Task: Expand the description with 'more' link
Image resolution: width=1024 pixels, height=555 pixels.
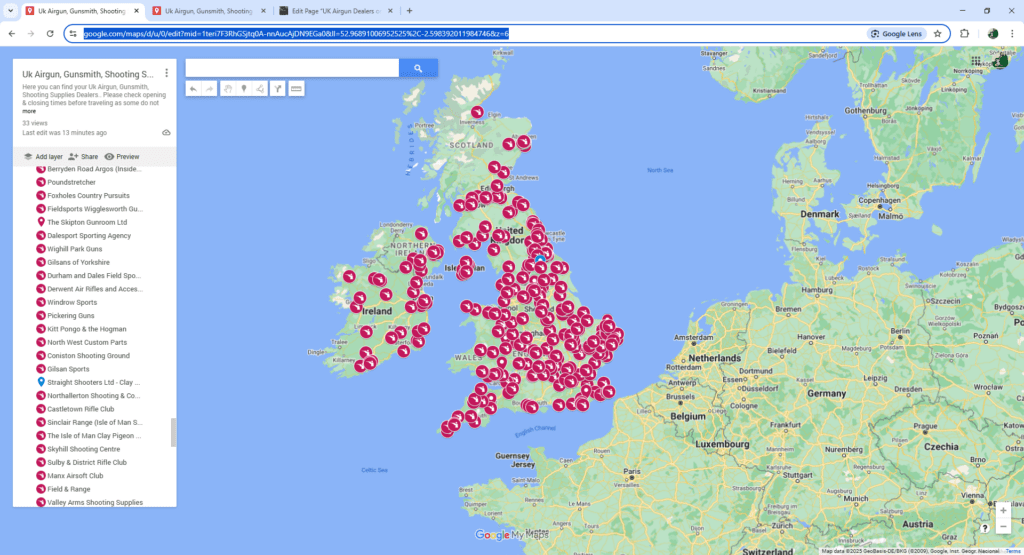Action: click(x=29, y=111)
